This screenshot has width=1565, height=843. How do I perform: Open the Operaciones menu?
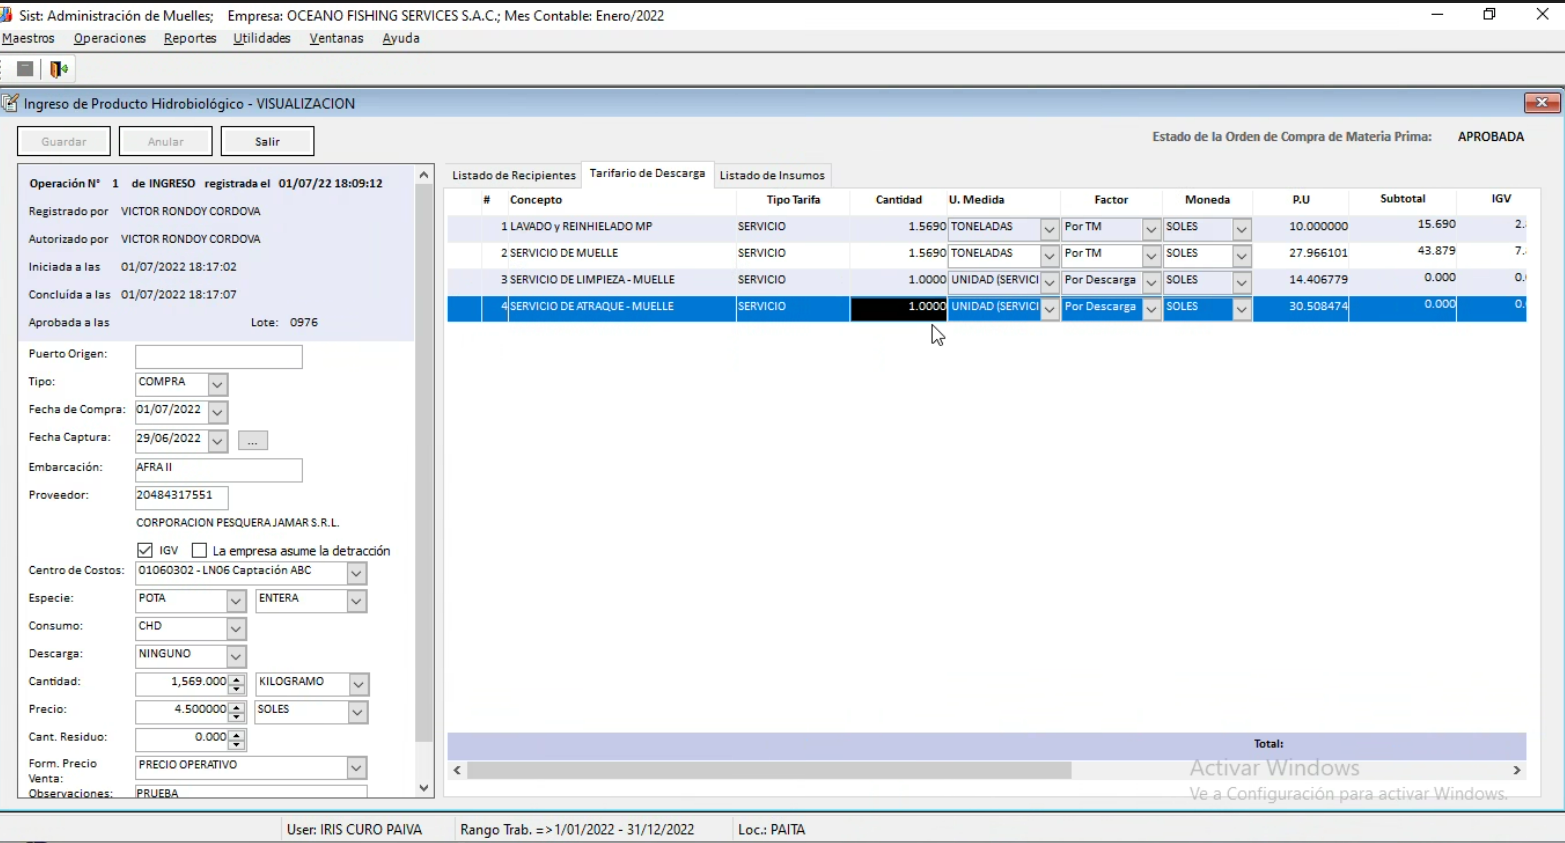[x=109, y=38]
